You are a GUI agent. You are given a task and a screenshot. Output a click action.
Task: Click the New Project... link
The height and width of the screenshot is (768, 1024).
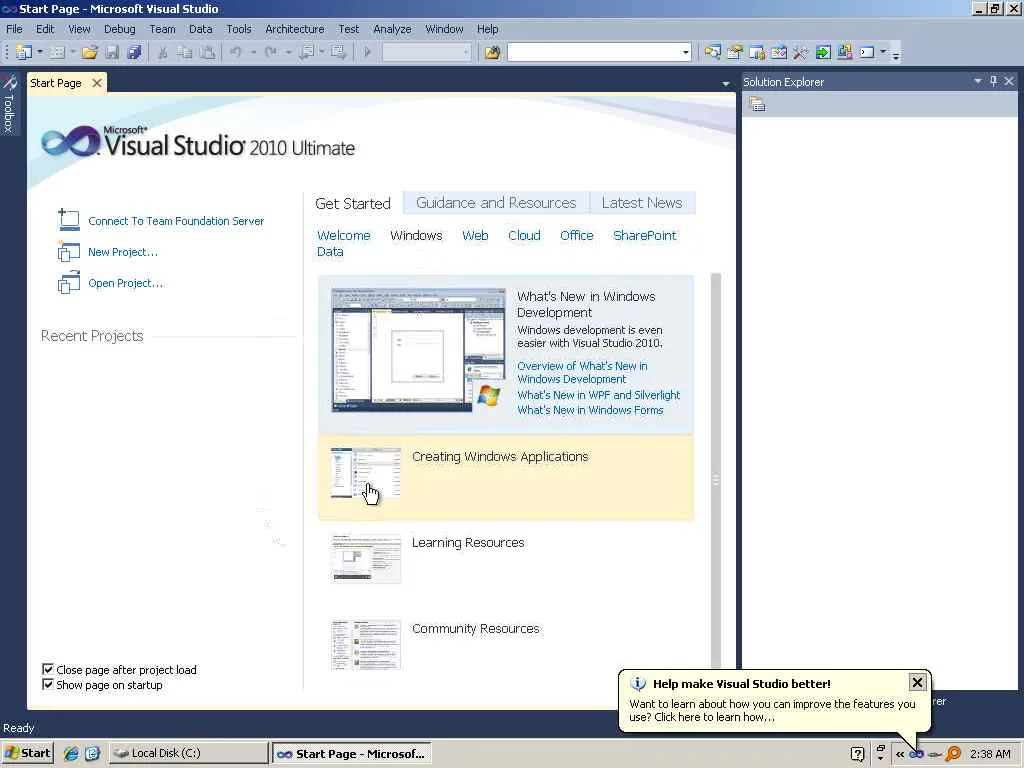(x=123, y=252)
